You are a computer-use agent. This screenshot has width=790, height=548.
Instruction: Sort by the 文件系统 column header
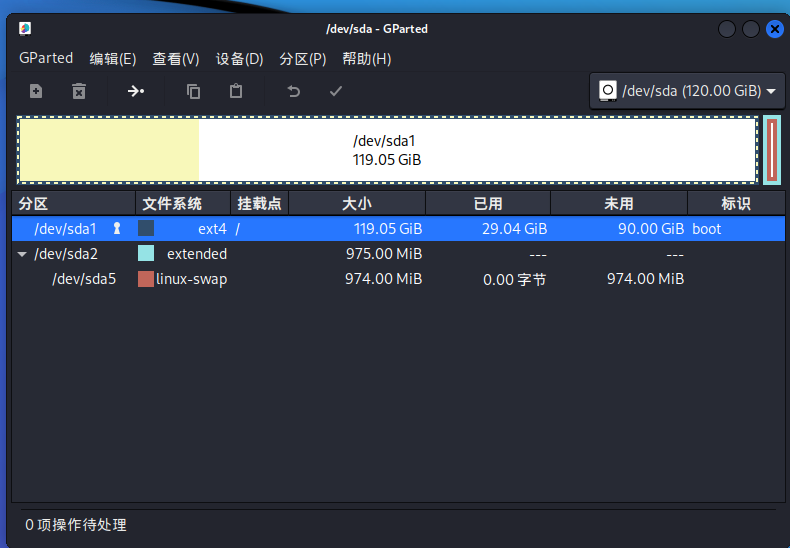[x=183, y=203]
